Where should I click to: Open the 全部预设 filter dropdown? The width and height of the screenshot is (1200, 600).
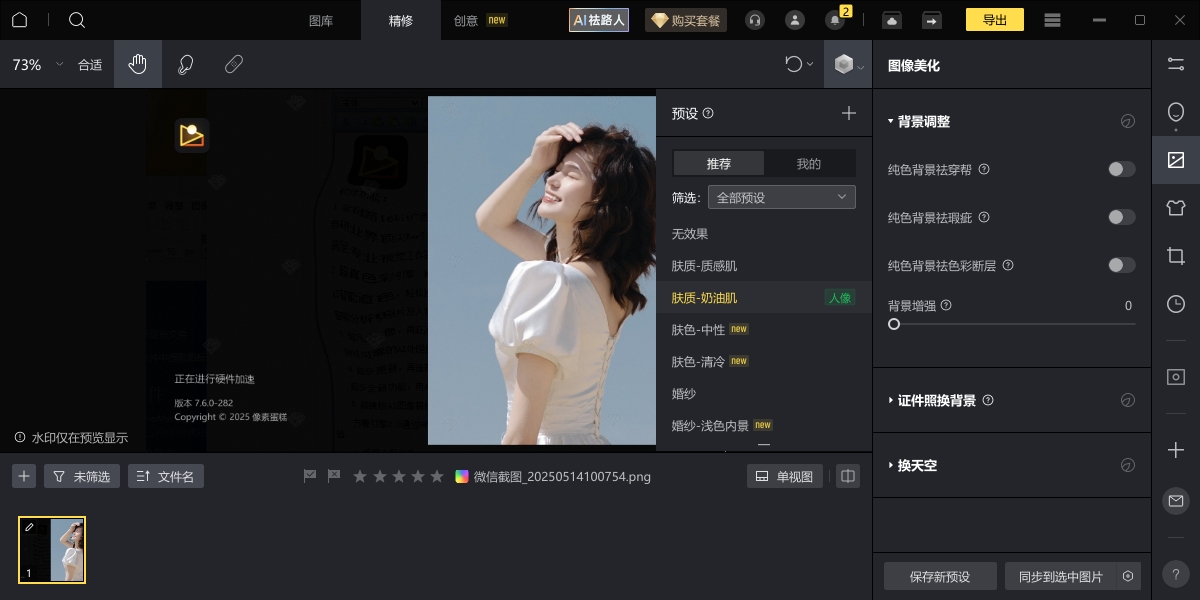[x=782, y=197]
